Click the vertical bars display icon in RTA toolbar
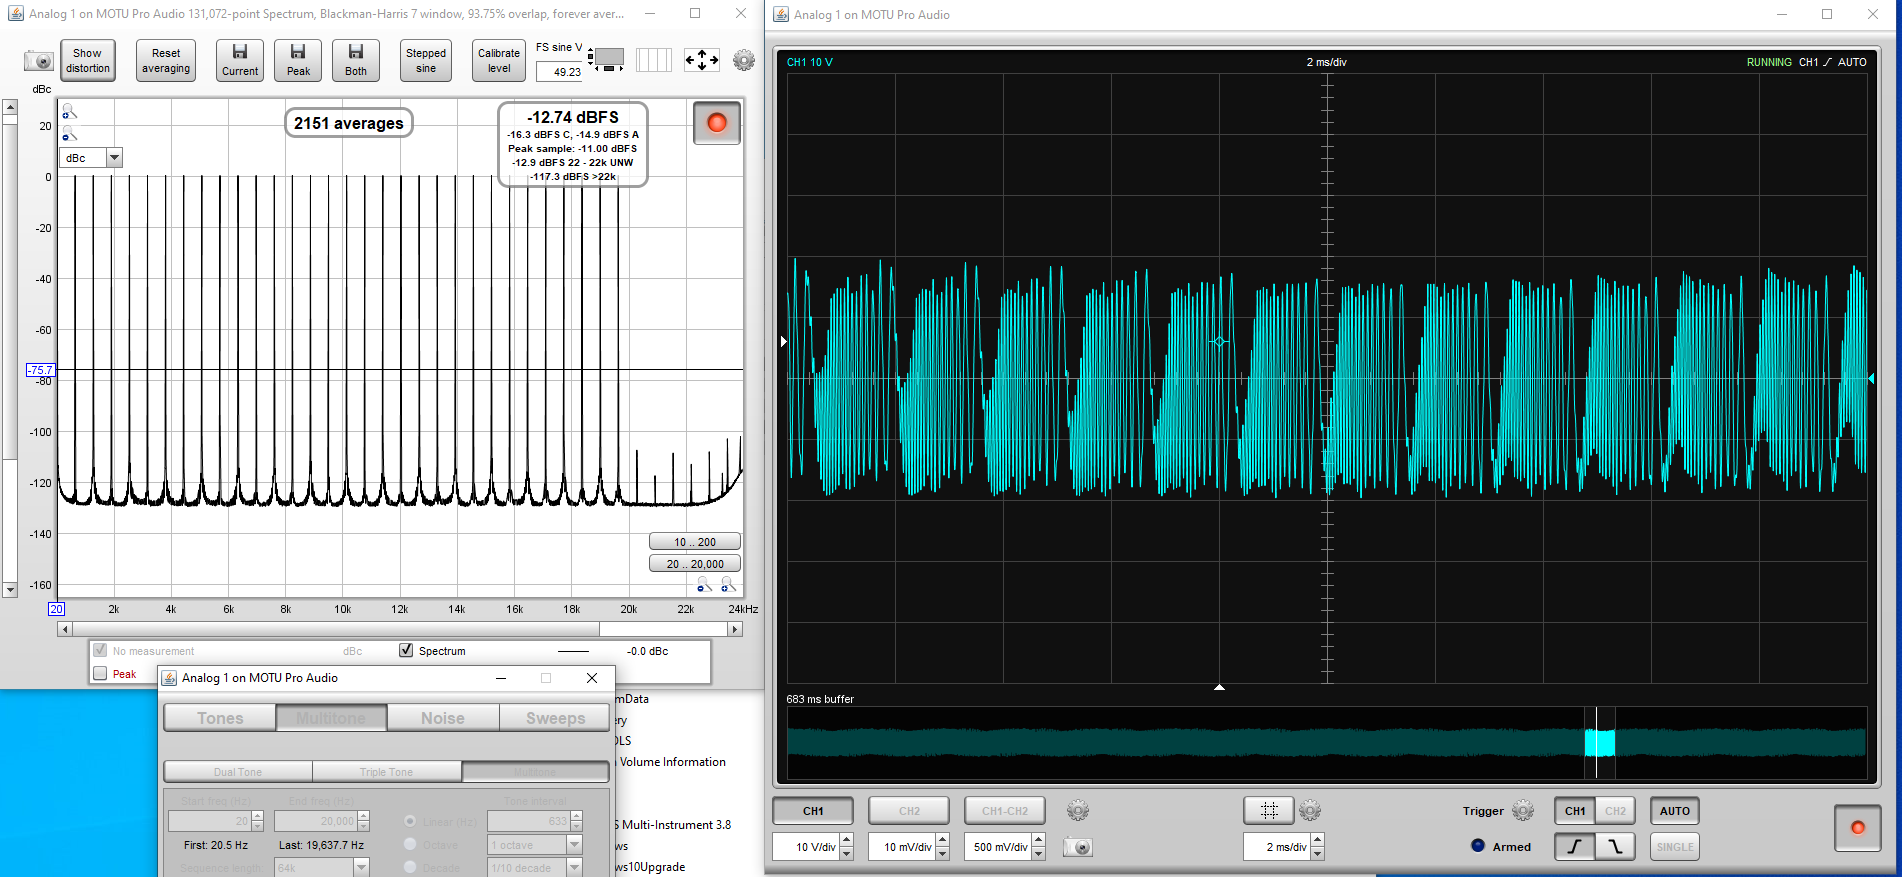The height and width of the screenshot is (877, 1902). click(x=654, y=60)
